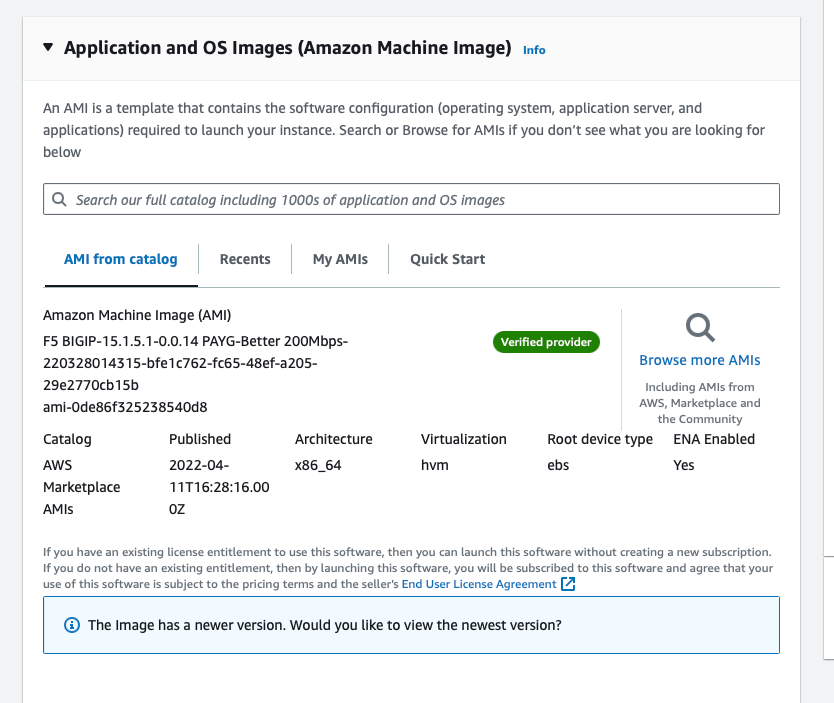This screenshot has width=834, height=703.
Task: Go to the Quick Start tab
Action: click(447, 259)
